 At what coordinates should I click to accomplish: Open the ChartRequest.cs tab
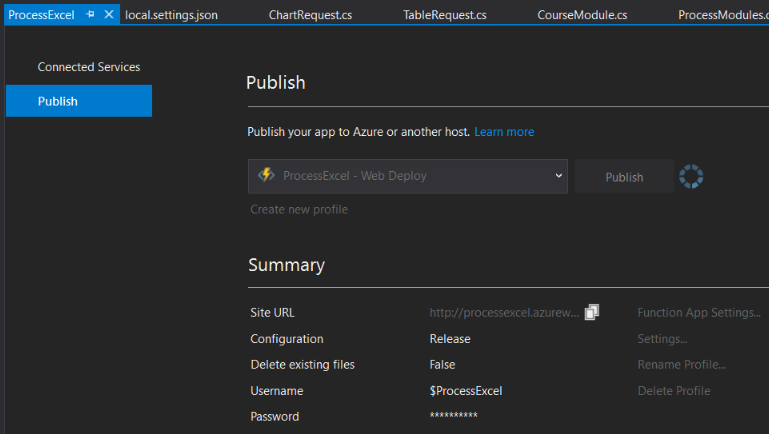tap(310, 15)
